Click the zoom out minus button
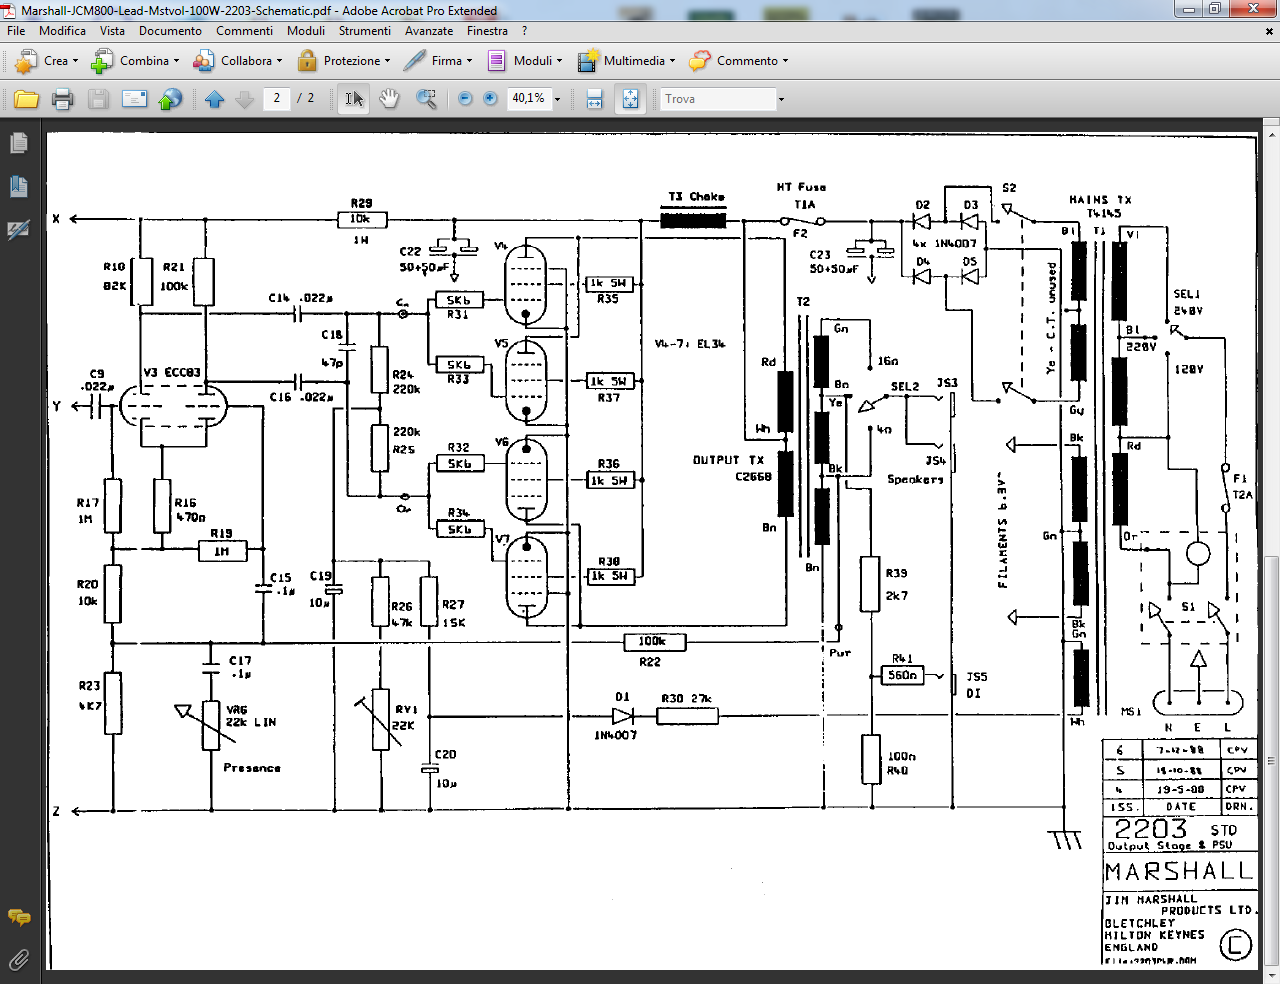 (465, 99)
